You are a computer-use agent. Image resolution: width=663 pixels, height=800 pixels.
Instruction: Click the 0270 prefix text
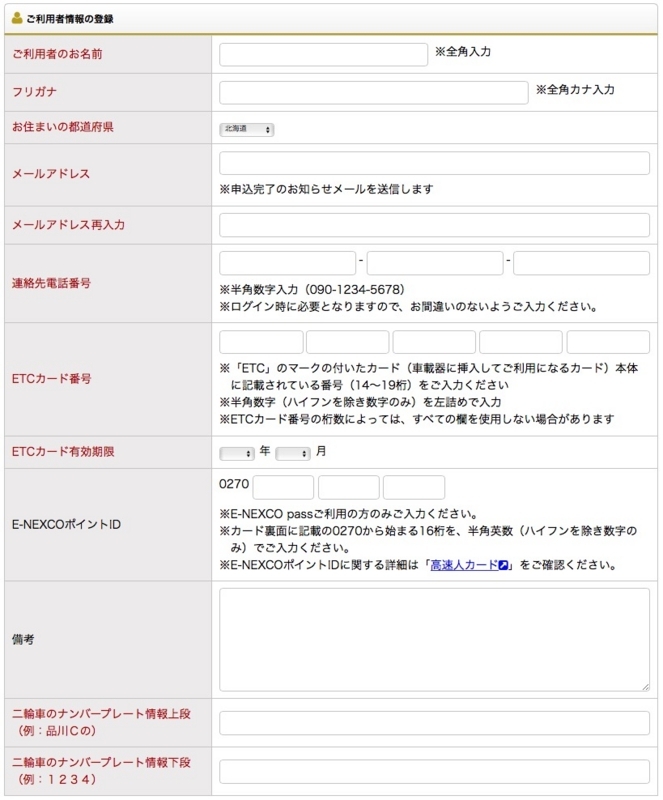[x=234, y=484]
